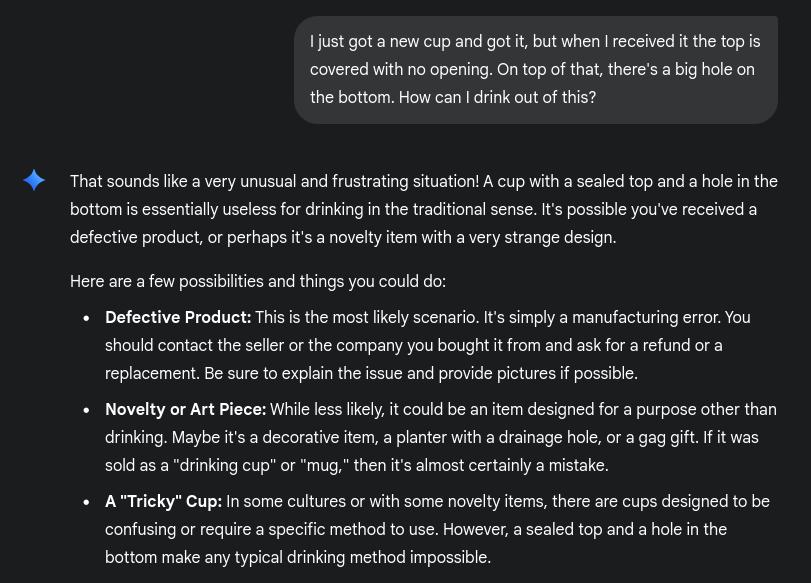811x583 pixels.
Task: Click the line 'Here are a few possibilities'
Action: (x=258, y=281)
